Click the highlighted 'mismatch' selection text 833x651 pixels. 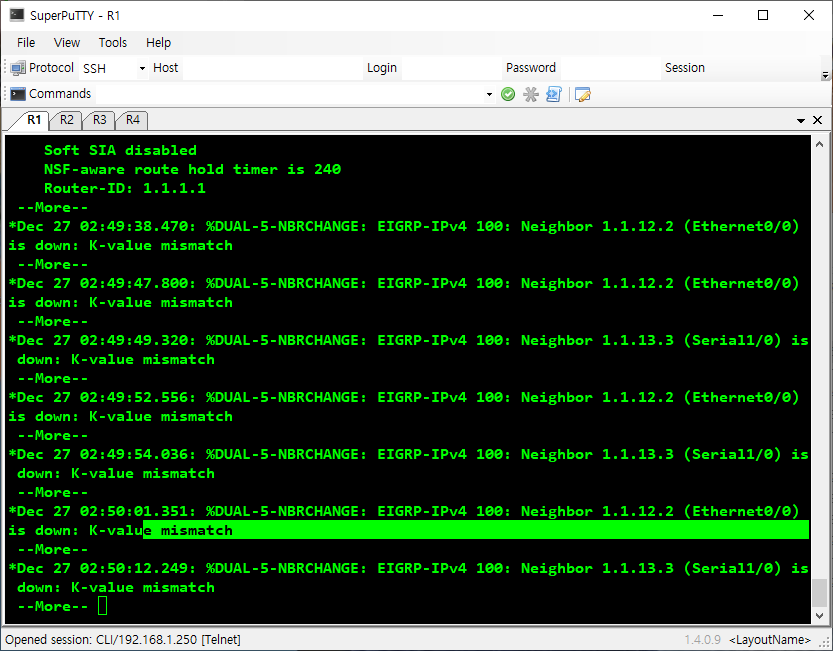pos(197,530)
